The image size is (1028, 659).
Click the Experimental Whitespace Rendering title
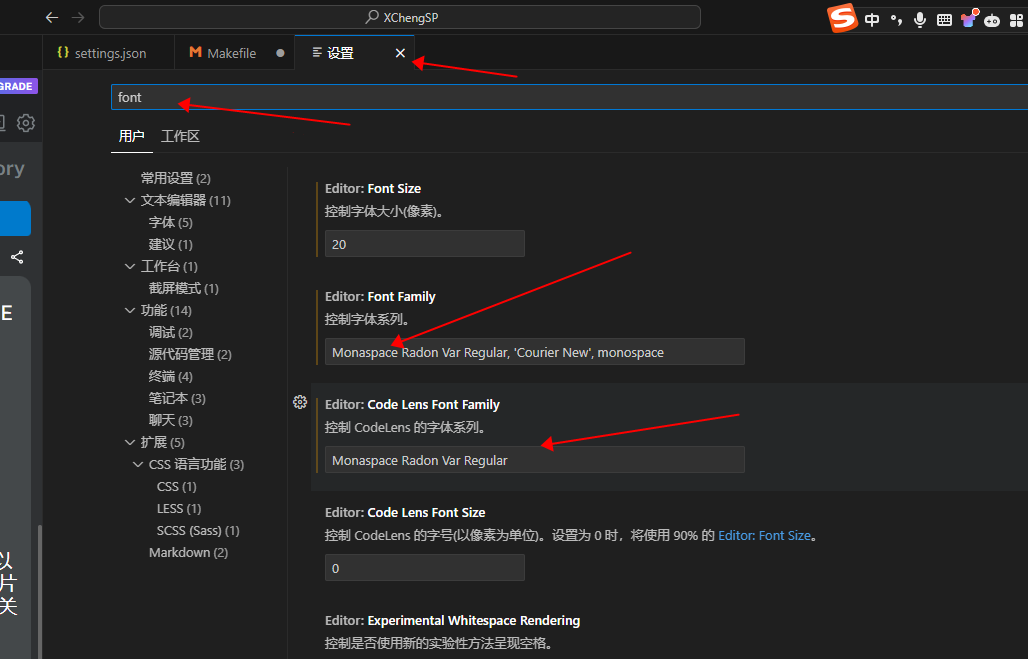(452, 620)
